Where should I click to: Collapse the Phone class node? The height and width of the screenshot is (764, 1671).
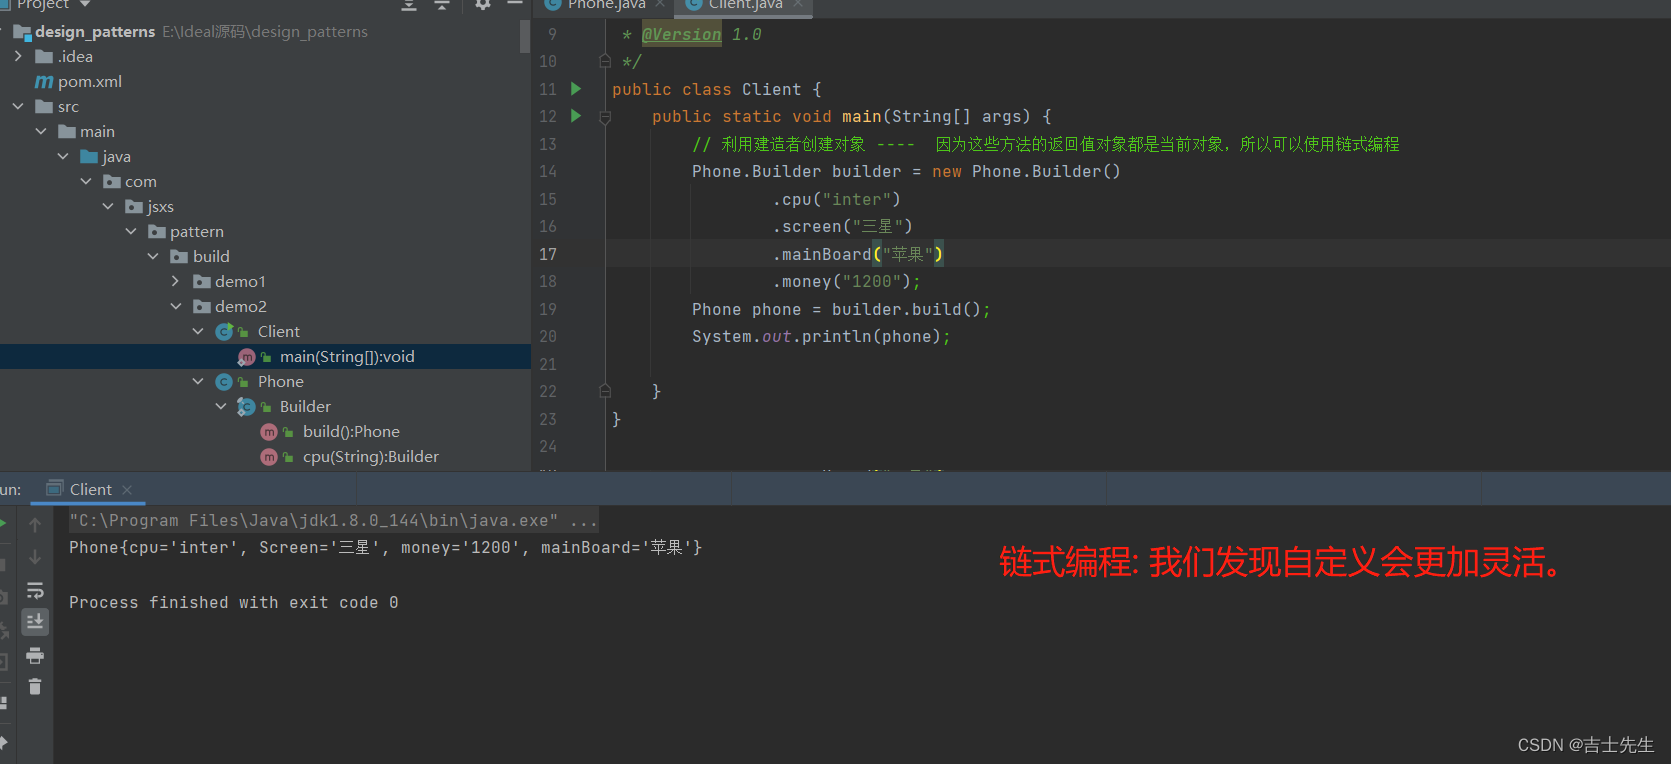(x=198, y=382)
